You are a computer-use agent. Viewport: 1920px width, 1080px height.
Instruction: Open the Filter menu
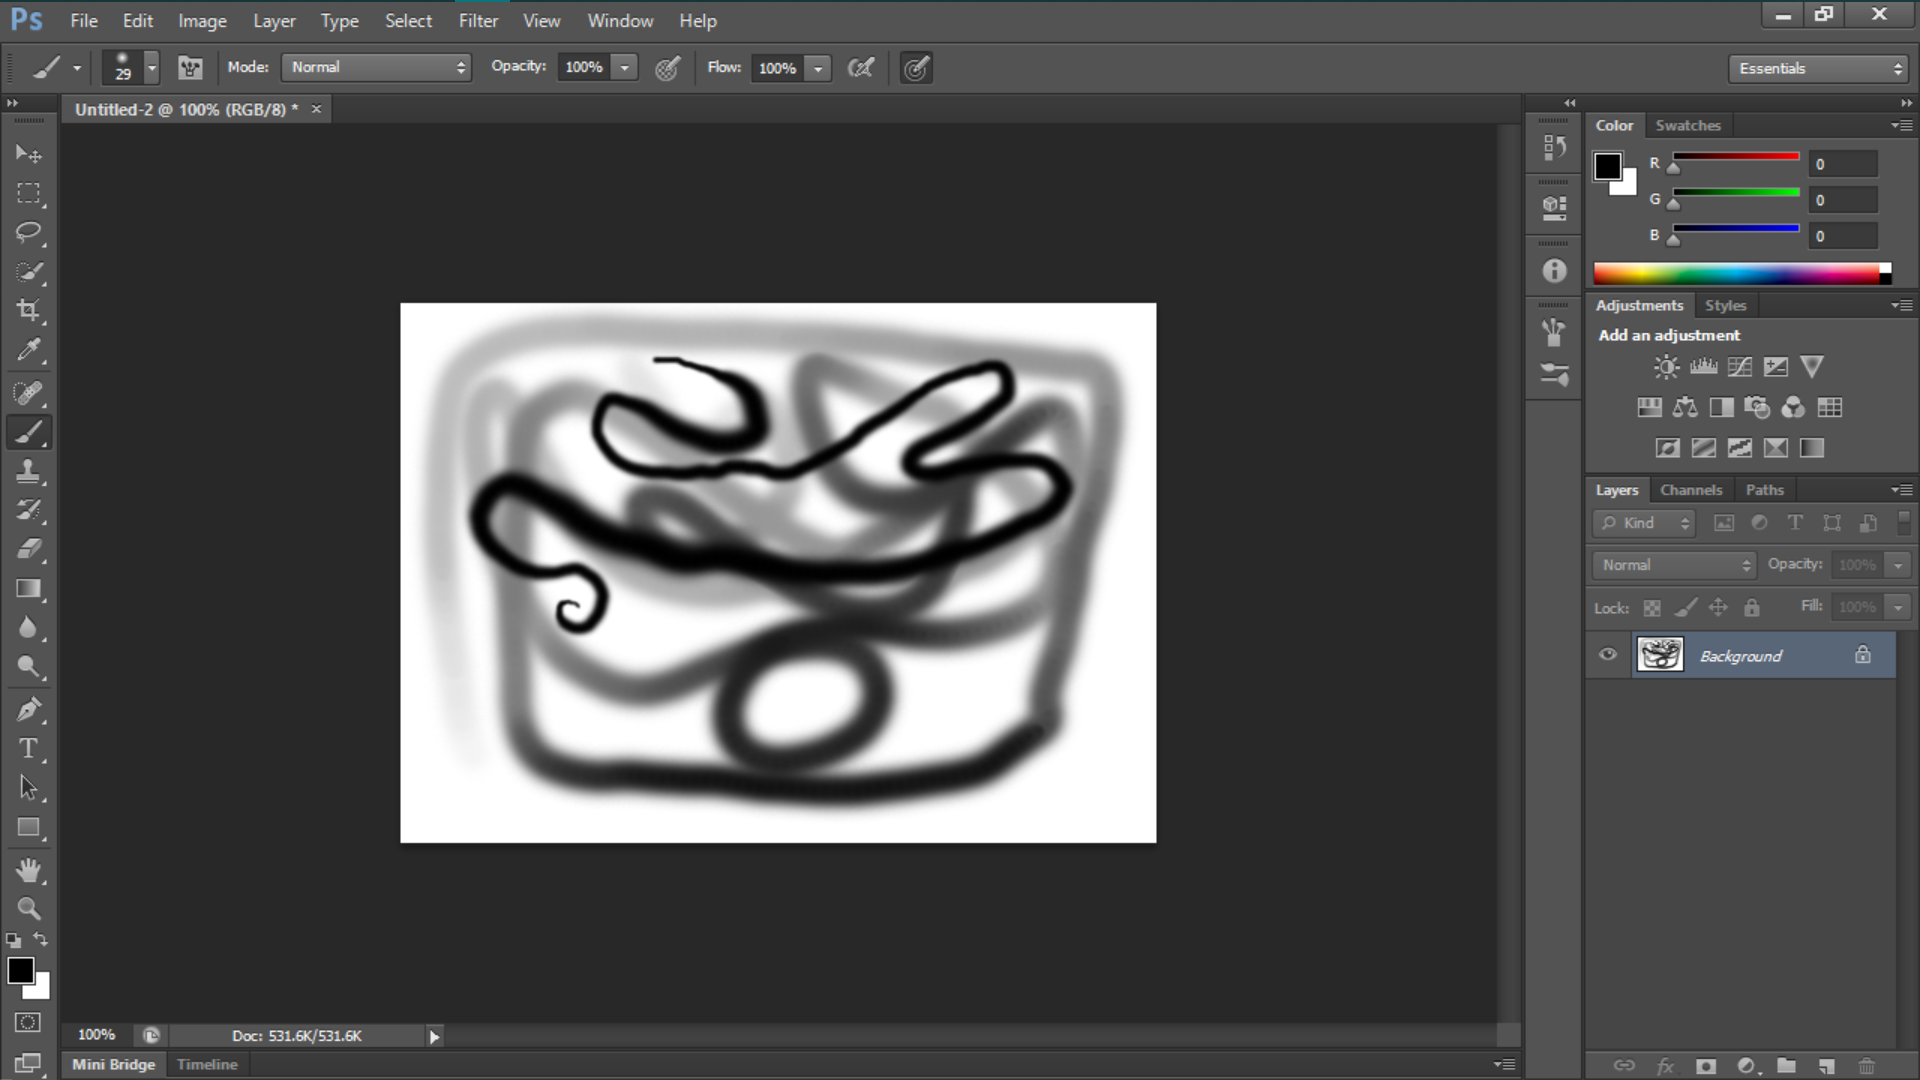click(x=478, y=20)
